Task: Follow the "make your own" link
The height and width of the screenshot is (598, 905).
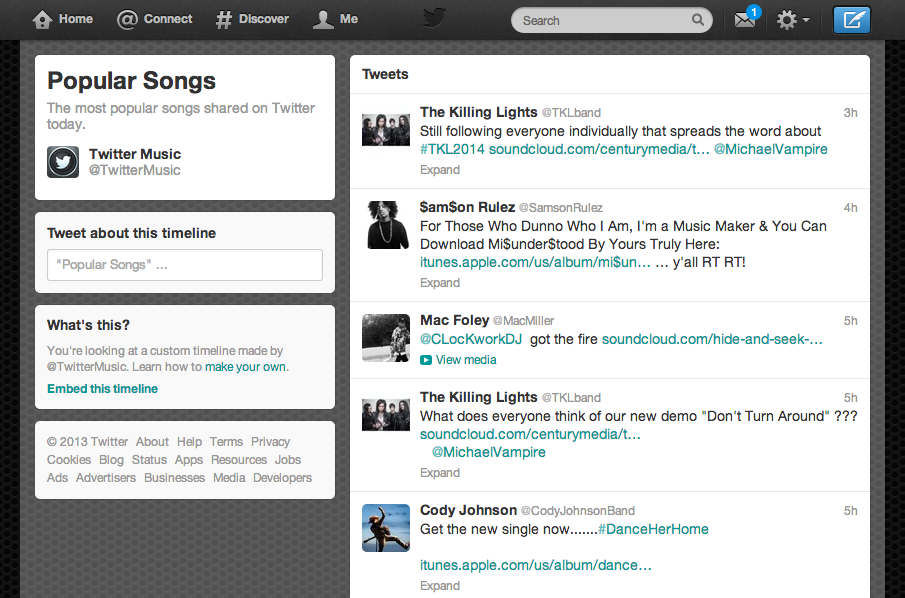Action: (246, 367)
